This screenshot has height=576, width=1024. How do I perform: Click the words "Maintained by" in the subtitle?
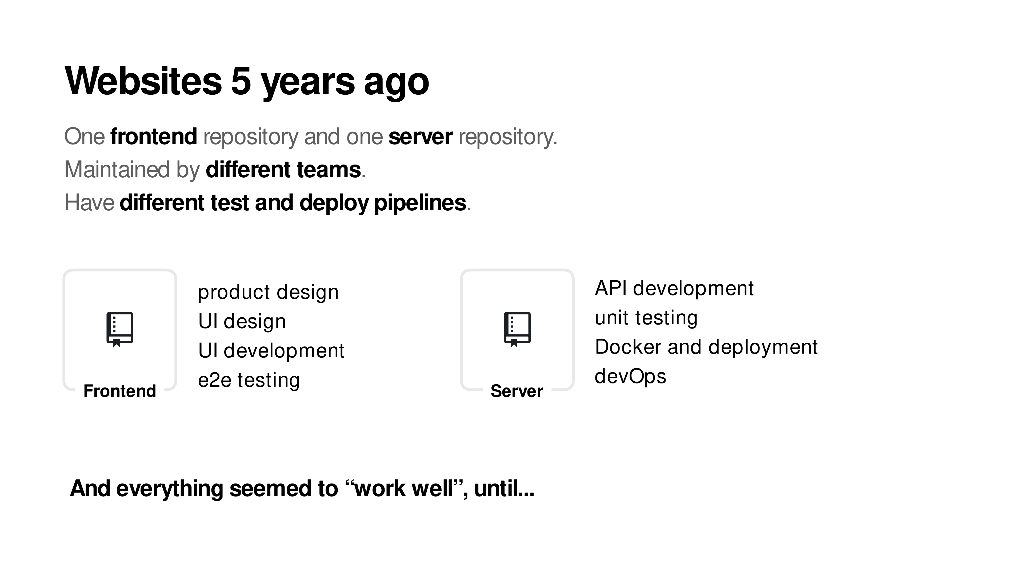[132, 170]
